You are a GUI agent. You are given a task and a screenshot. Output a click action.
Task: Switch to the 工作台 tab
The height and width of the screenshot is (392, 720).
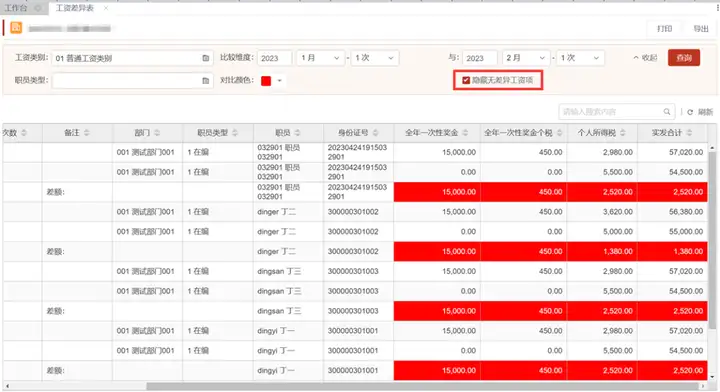(x=16, y=8)
